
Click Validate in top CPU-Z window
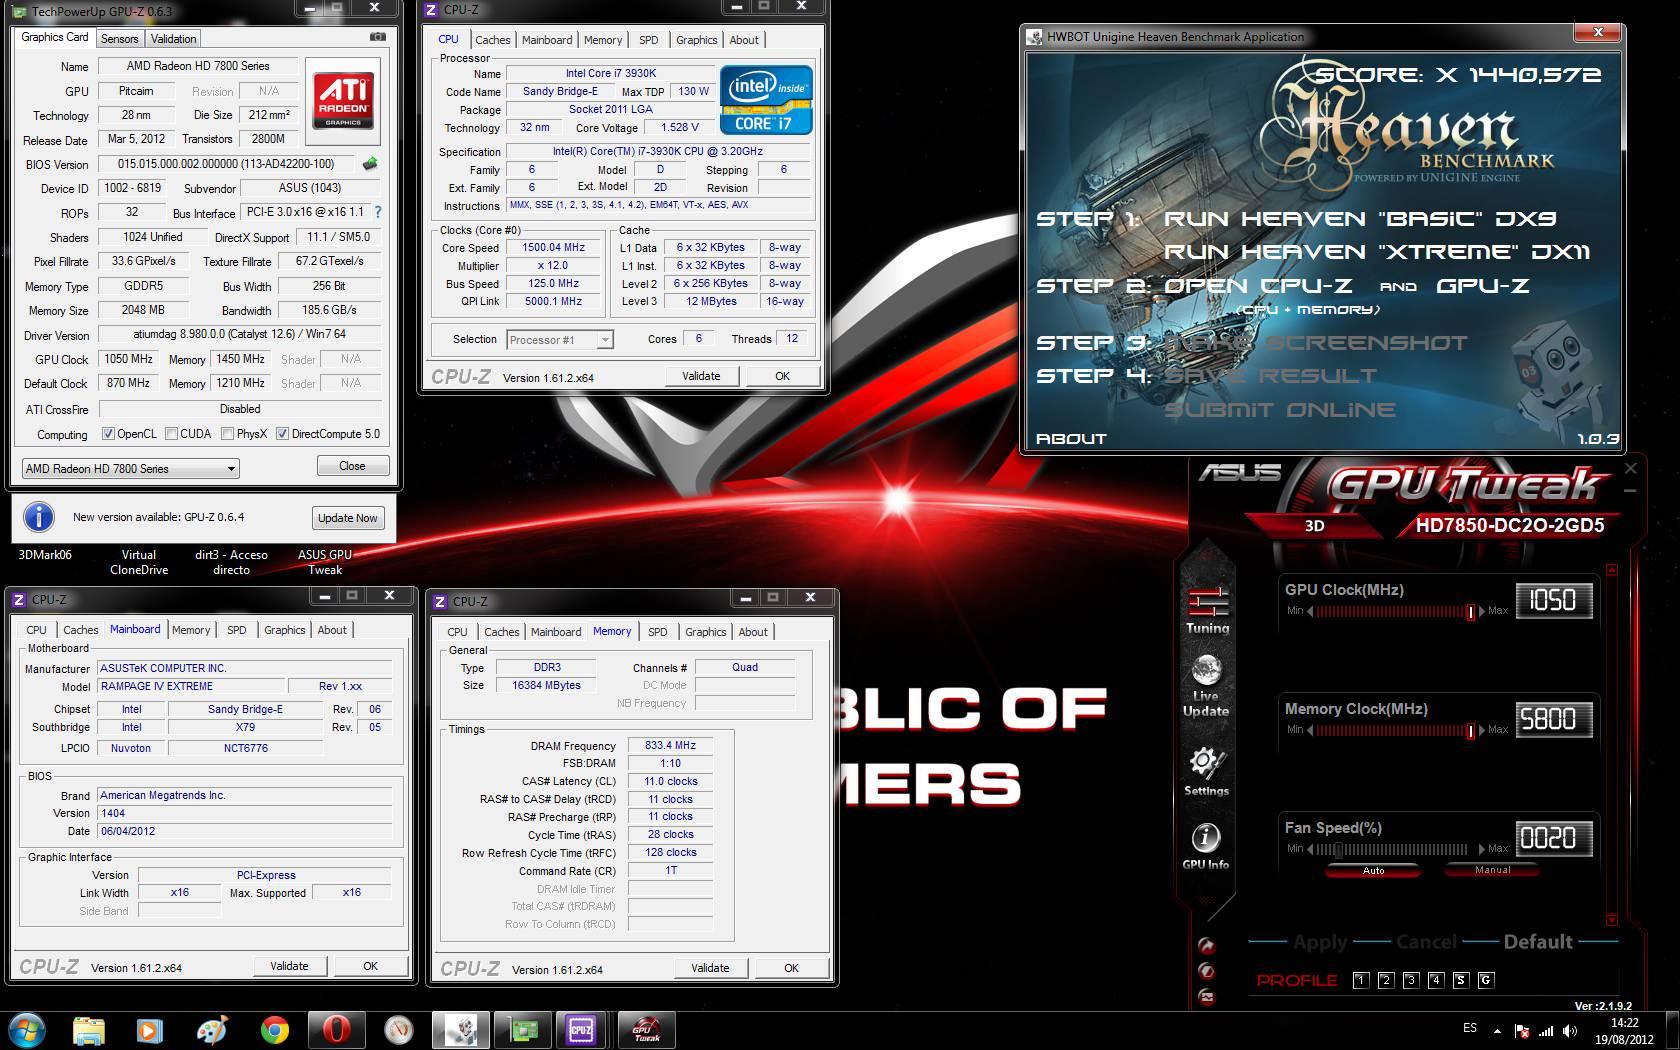tap(701, 376)
